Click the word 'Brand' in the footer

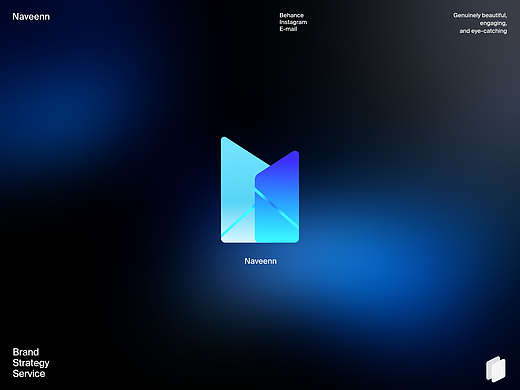click(x=26, y=352)
